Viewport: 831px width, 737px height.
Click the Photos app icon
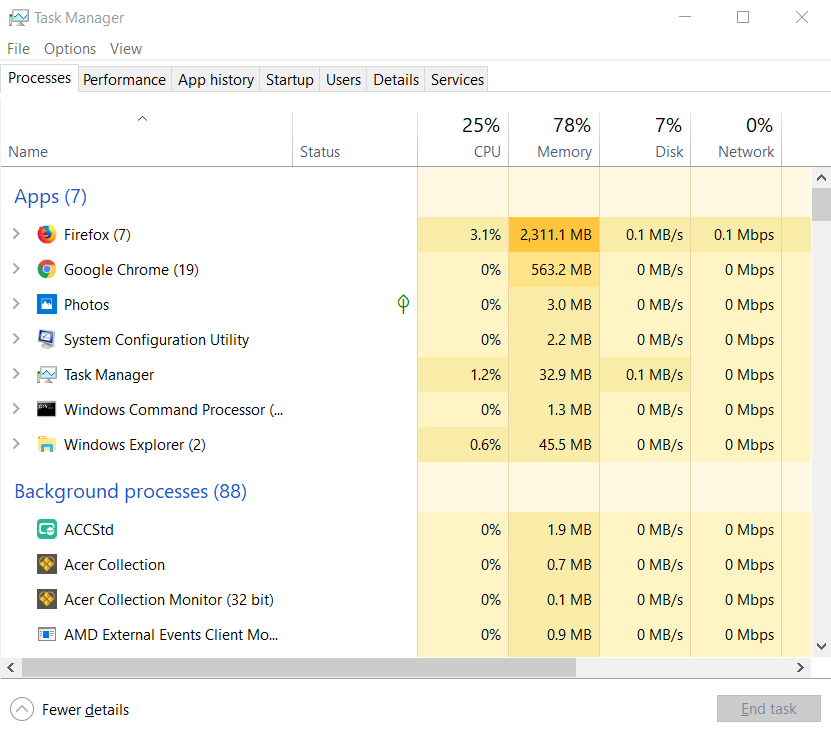[x=47, y=304]
